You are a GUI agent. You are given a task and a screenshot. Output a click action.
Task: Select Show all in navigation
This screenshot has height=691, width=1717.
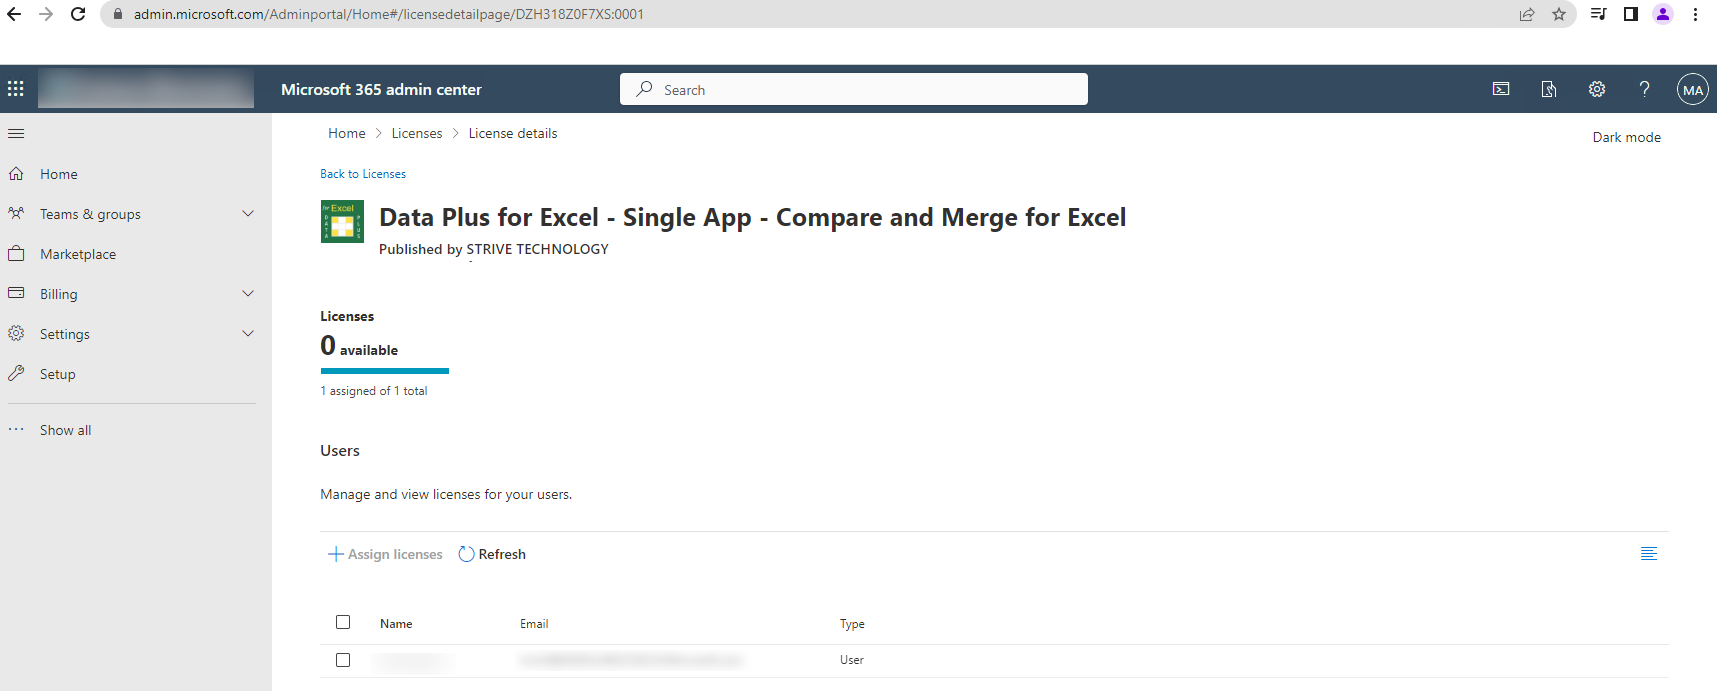click(65, 430)
